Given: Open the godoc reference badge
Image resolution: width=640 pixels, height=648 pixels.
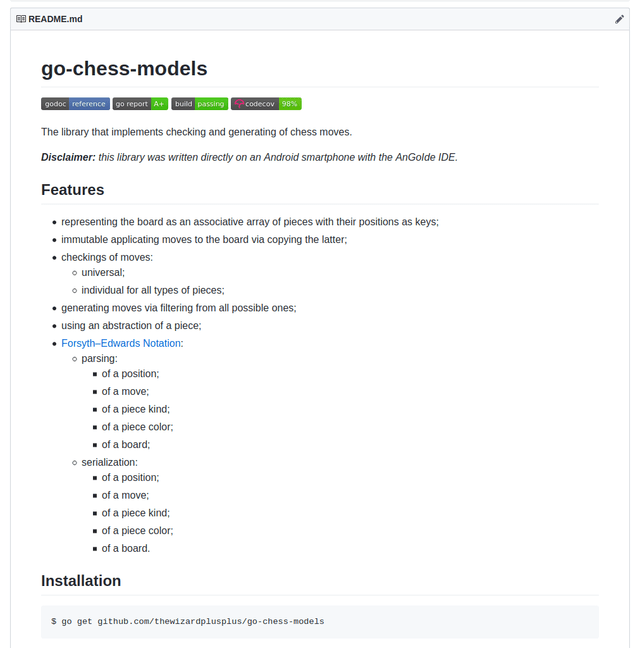Looking at the screenshot, I should pos(76,104).
